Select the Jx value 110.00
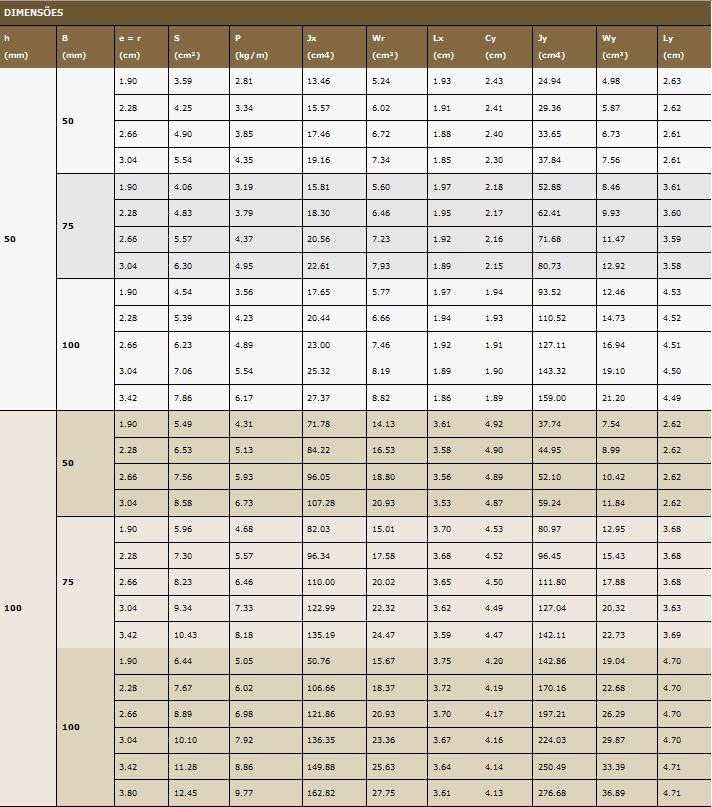This screenshot has height=807, width=712. [321, 582]
